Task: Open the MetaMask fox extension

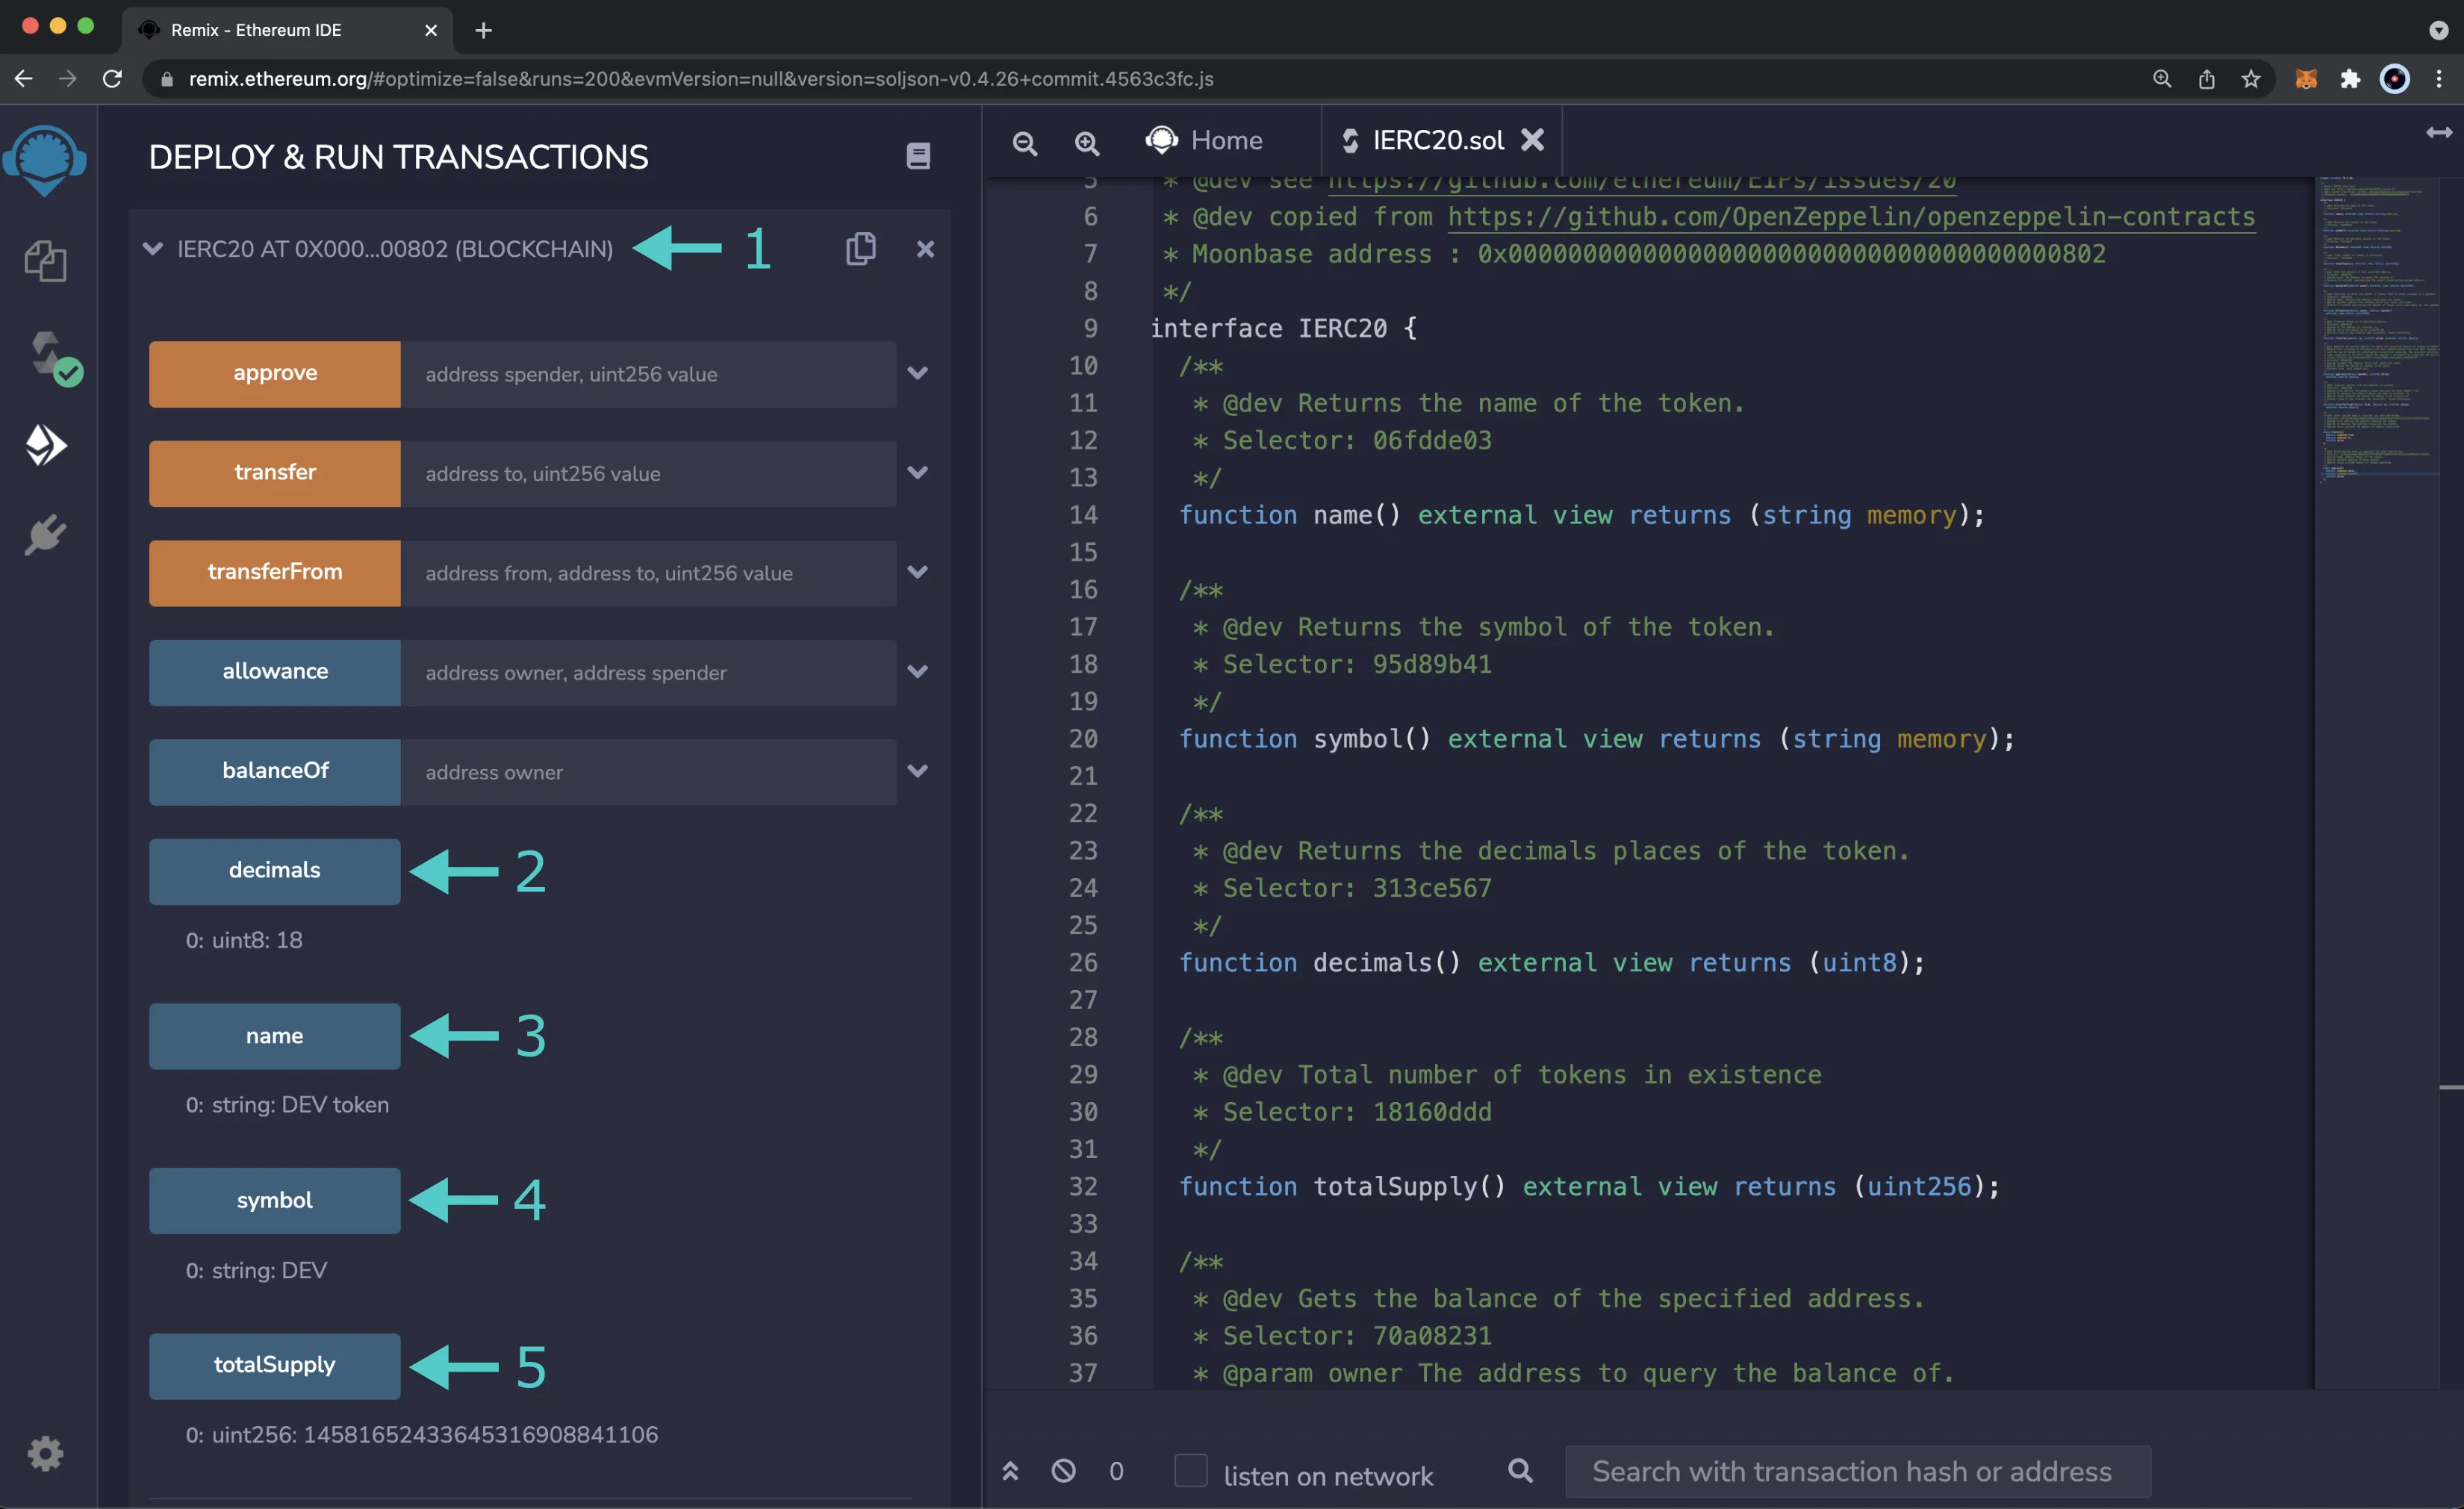Action: 2306,79
